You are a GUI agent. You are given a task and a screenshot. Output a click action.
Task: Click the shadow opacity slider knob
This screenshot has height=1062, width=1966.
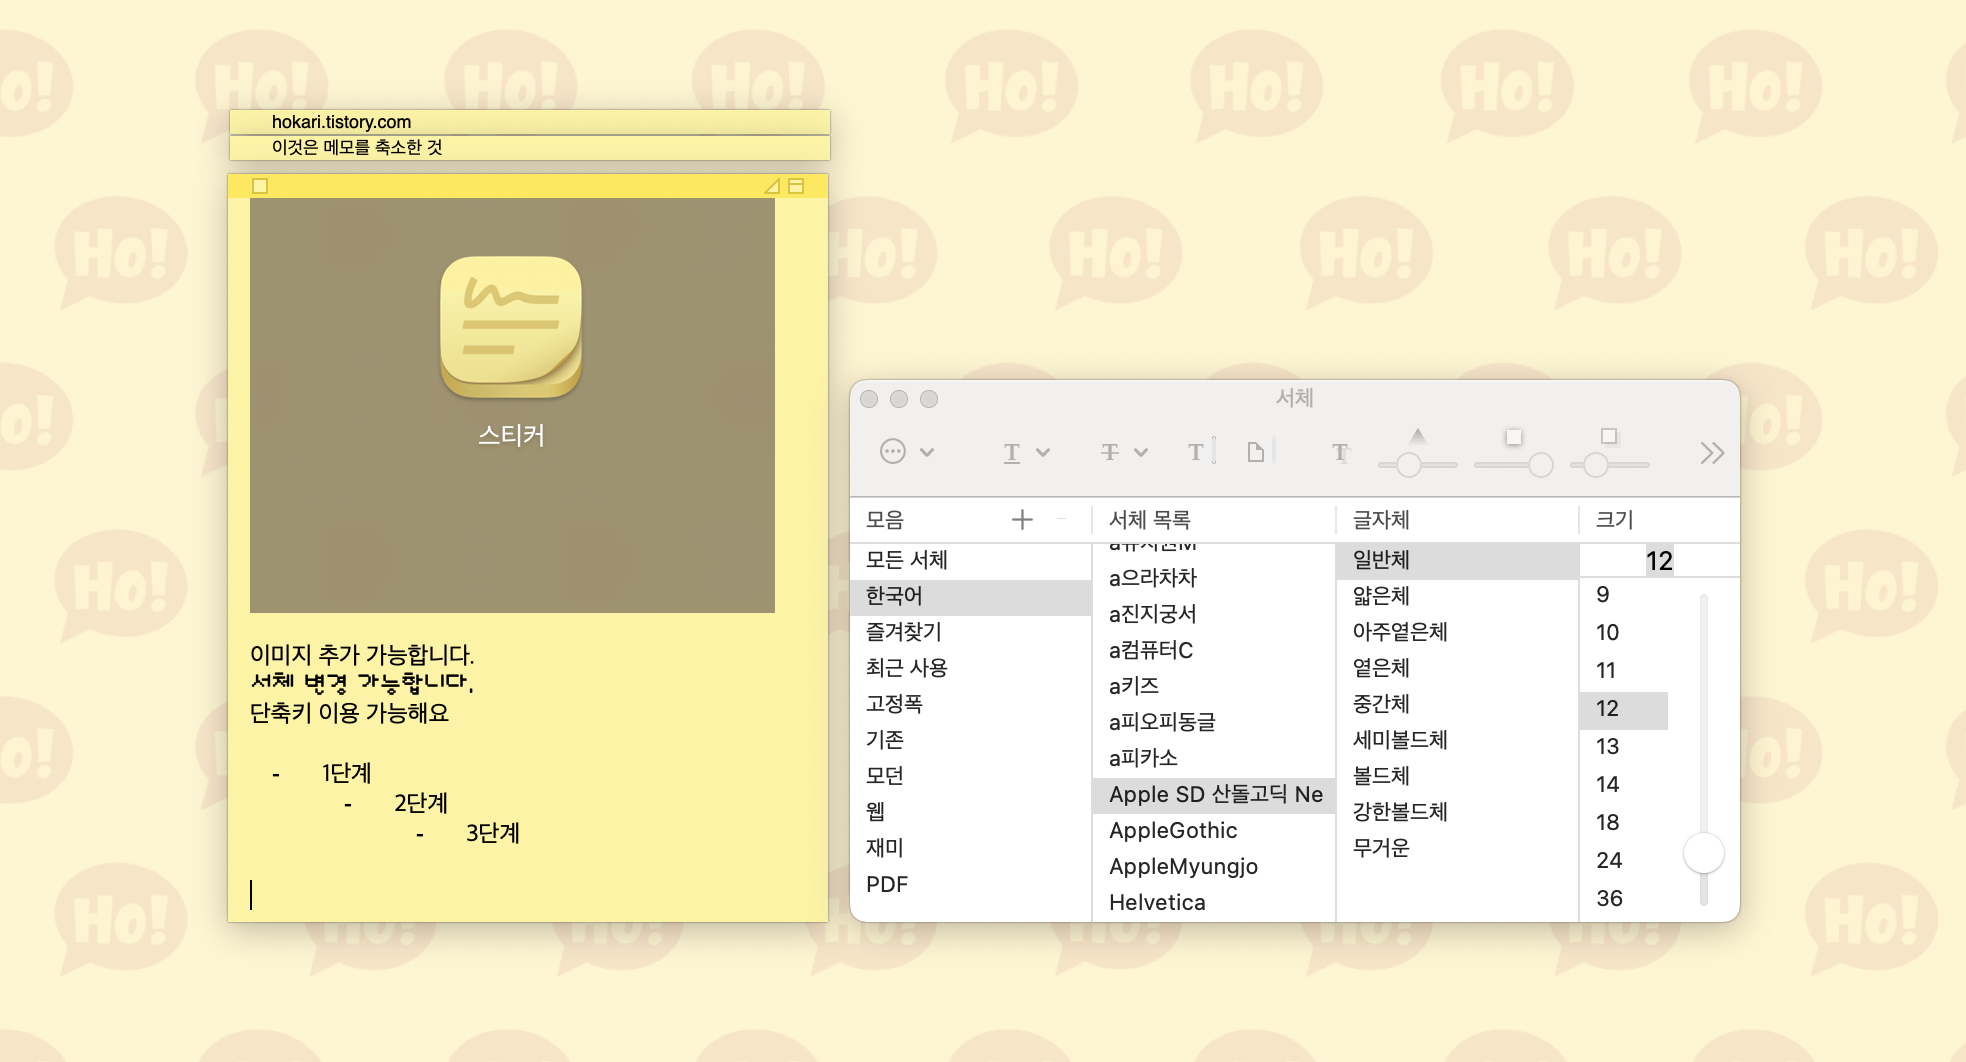pos(1409,465)
